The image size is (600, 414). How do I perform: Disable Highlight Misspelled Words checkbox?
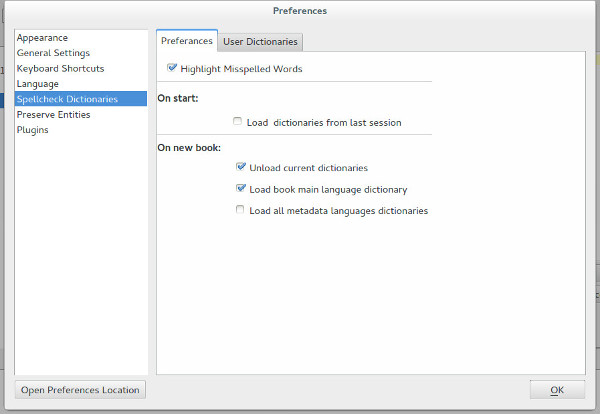click(173, 69)
